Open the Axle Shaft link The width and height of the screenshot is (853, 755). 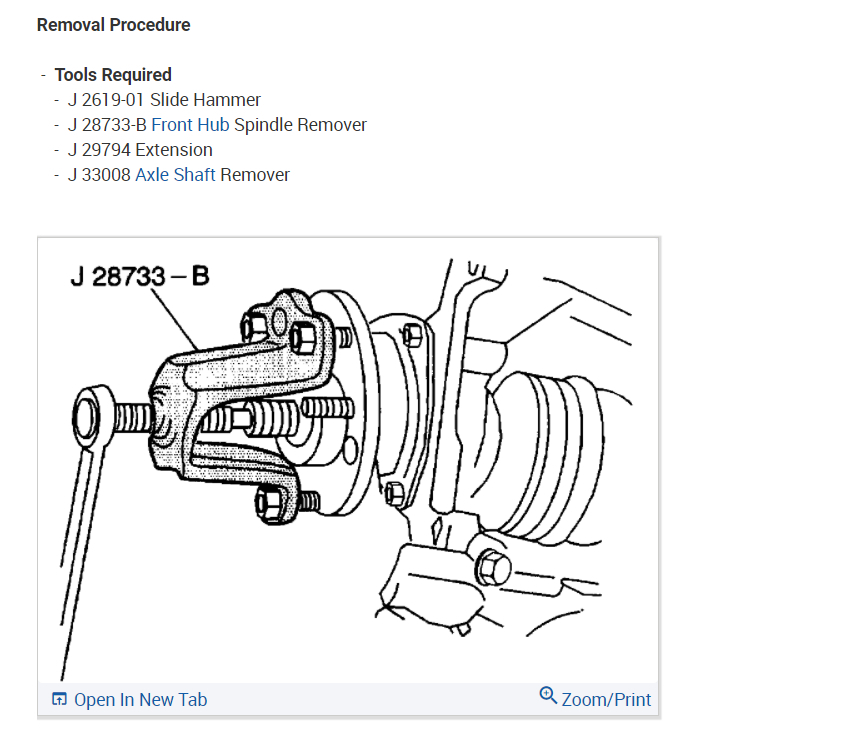pos(175,175)
